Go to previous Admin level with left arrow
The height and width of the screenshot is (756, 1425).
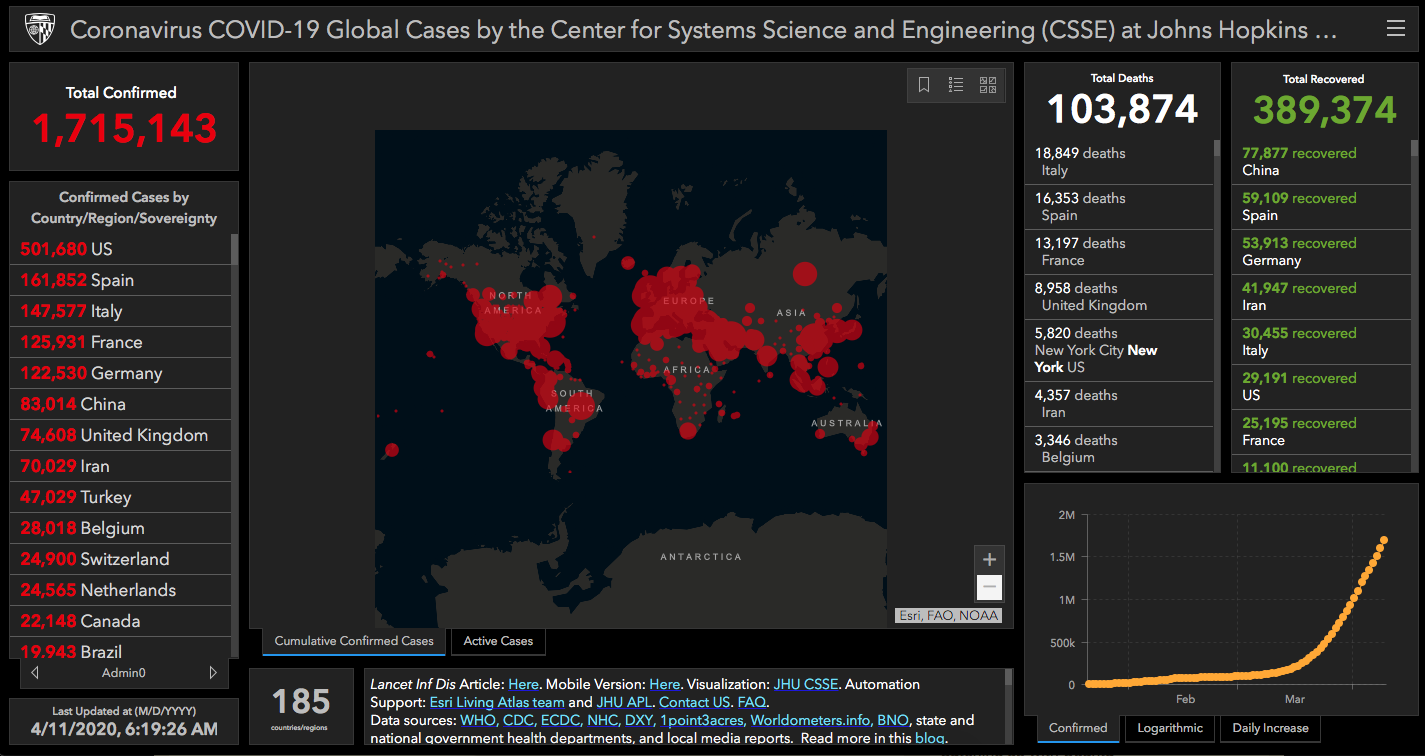pos(36,673)
